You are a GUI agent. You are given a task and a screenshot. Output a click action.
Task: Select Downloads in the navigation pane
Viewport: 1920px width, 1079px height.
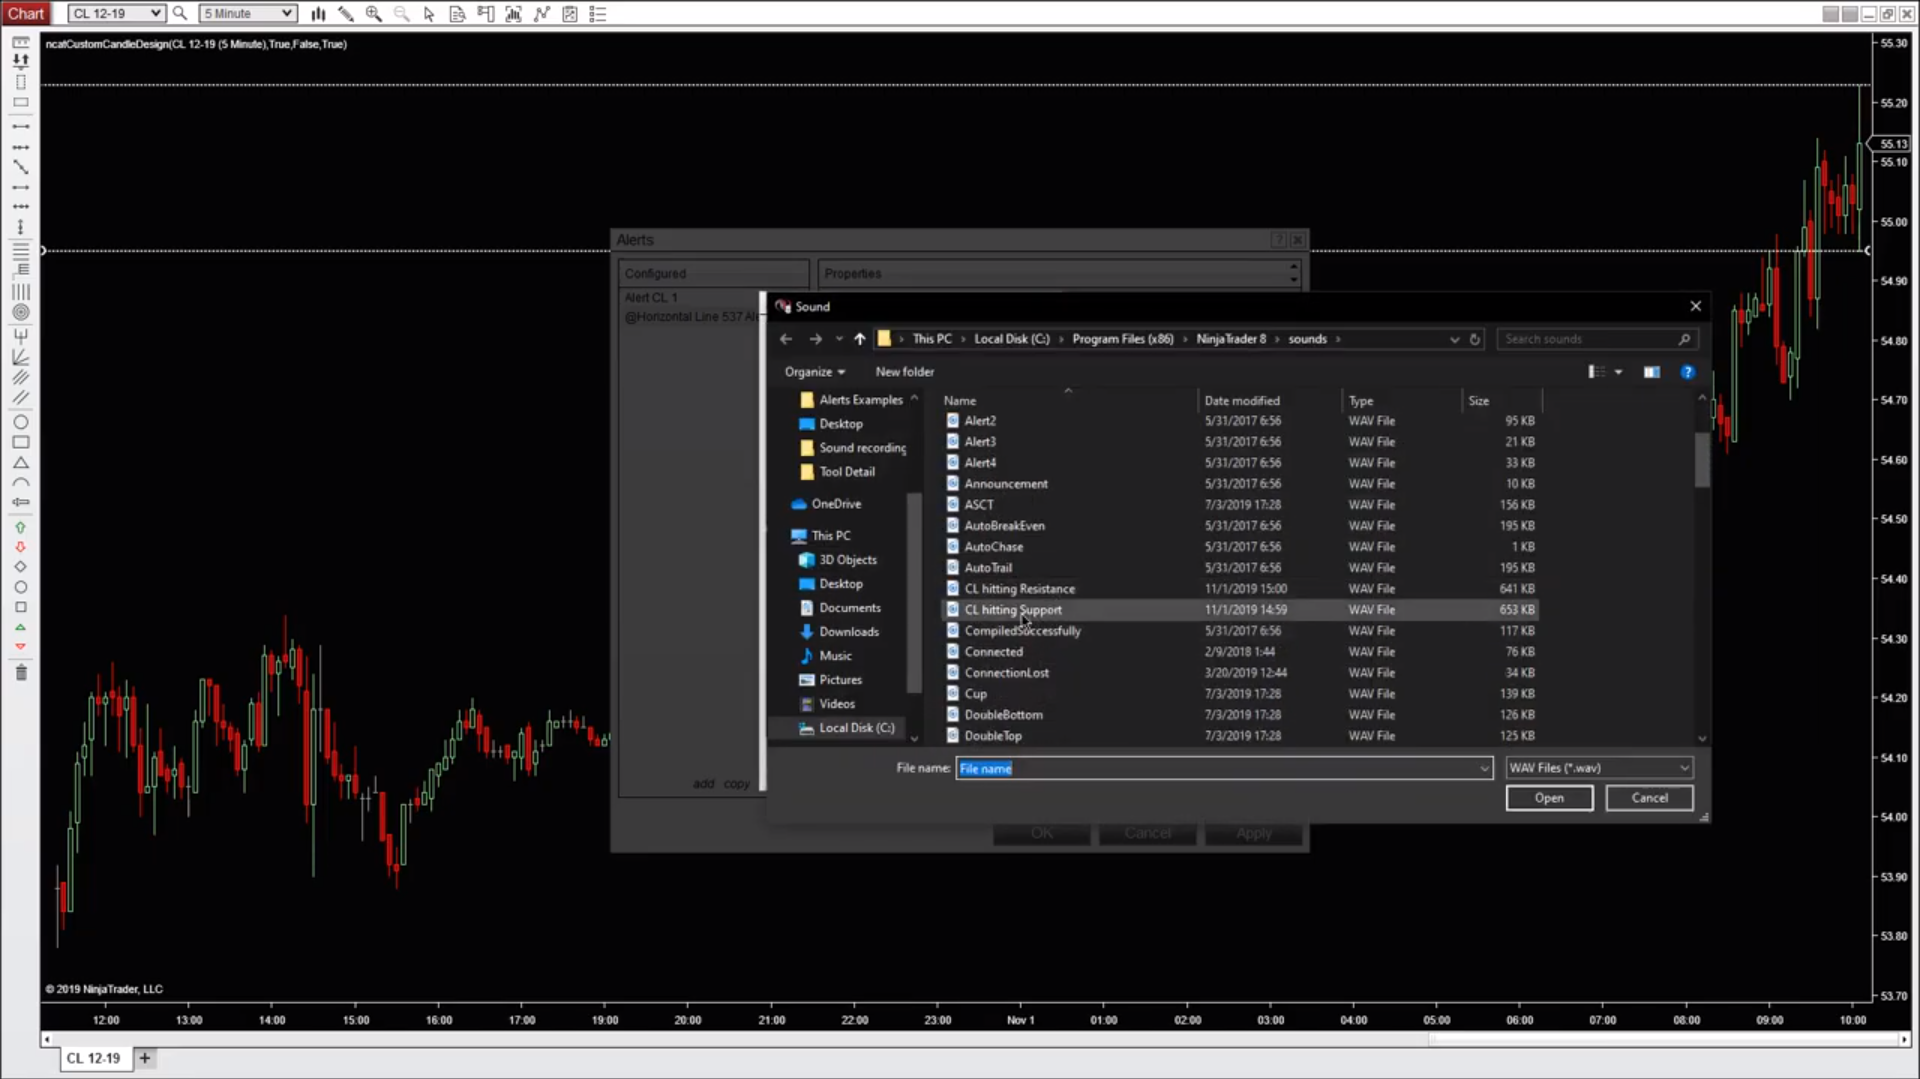[849, 632]
